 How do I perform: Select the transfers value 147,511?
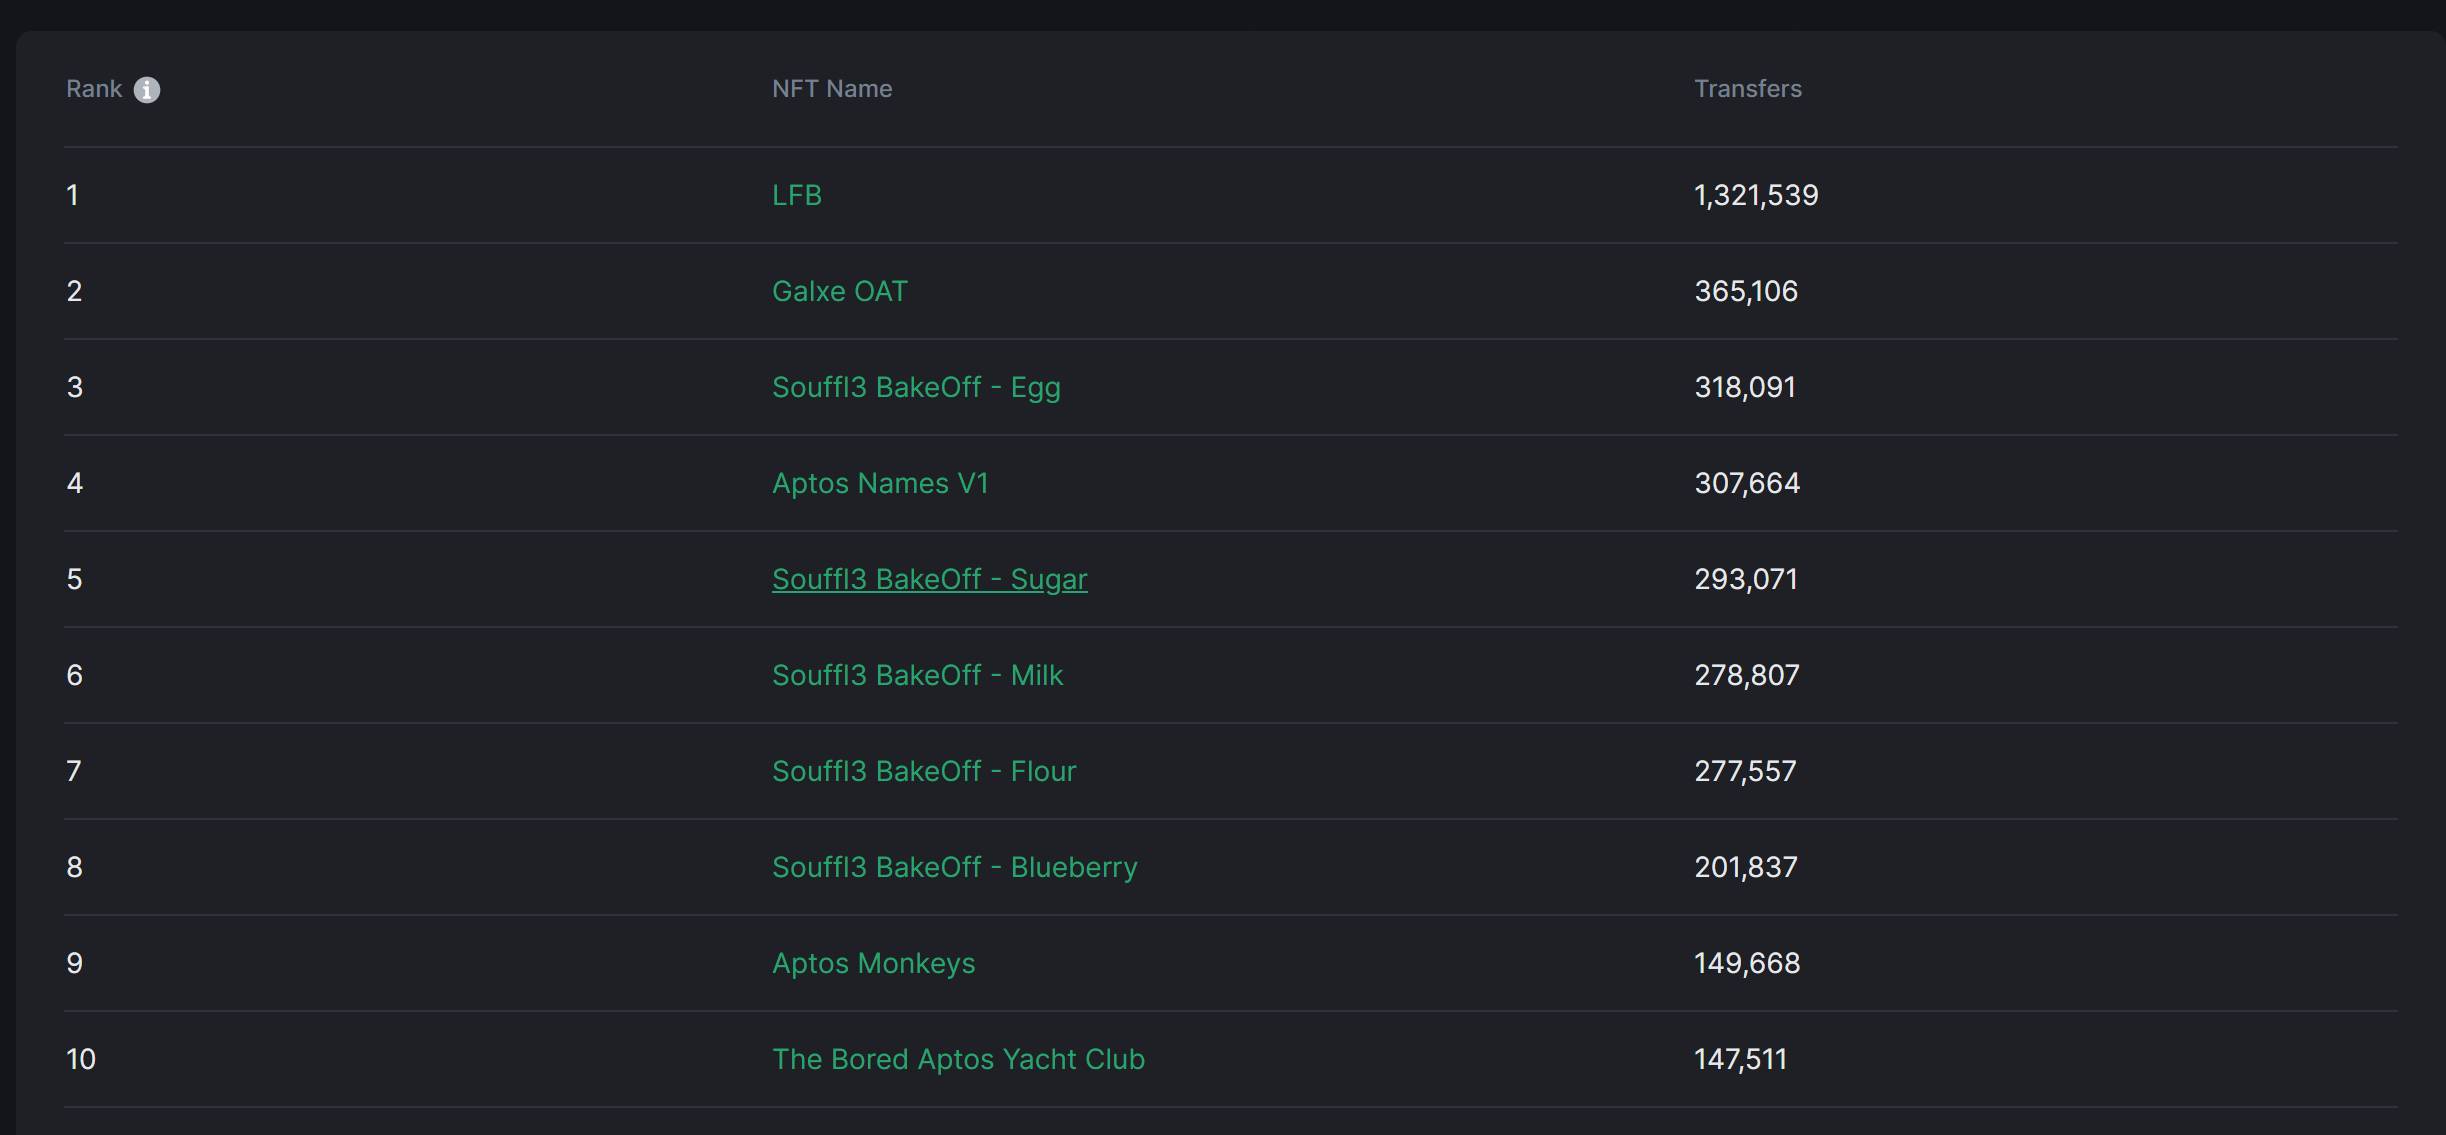click(x=1740, y=1059)
